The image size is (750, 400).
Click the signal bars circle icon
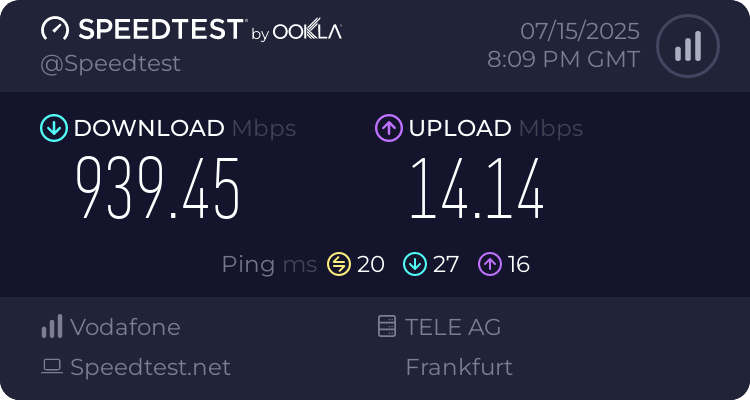(686, 46)
